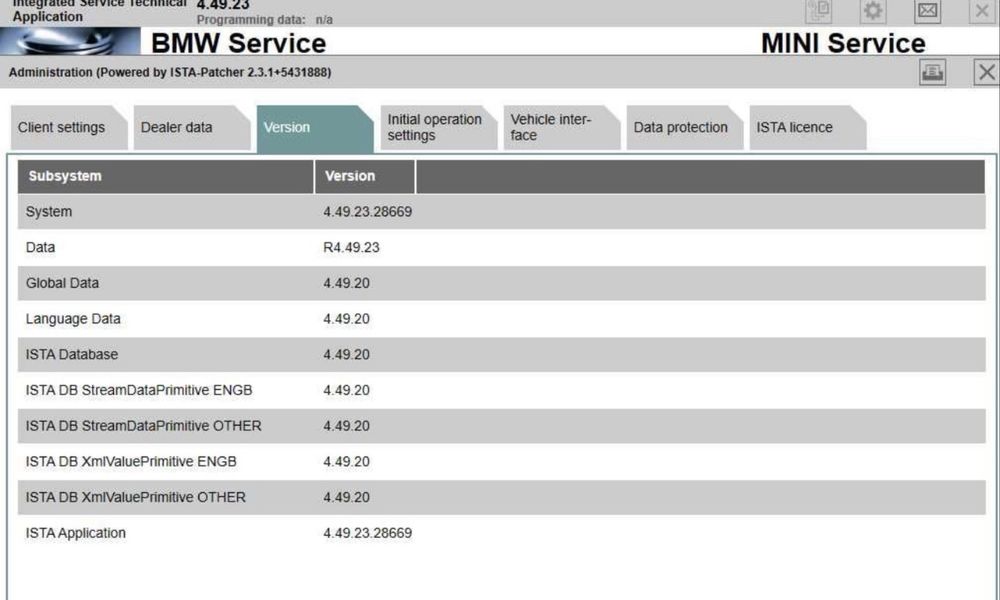
Task: Click the envelope feedback icon
Action: [x=927, y=11]
